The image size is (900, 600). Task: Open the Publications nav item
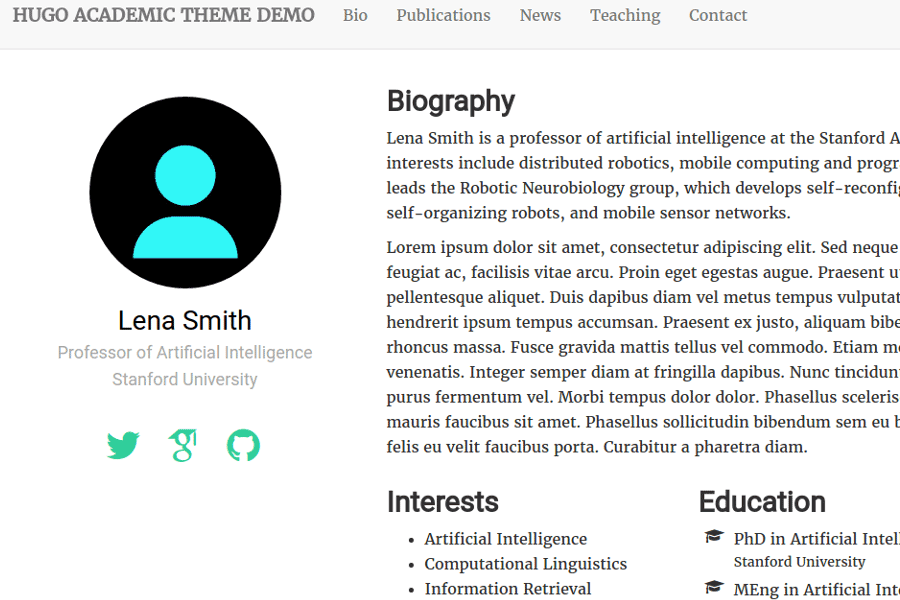[x=443, y=16]
